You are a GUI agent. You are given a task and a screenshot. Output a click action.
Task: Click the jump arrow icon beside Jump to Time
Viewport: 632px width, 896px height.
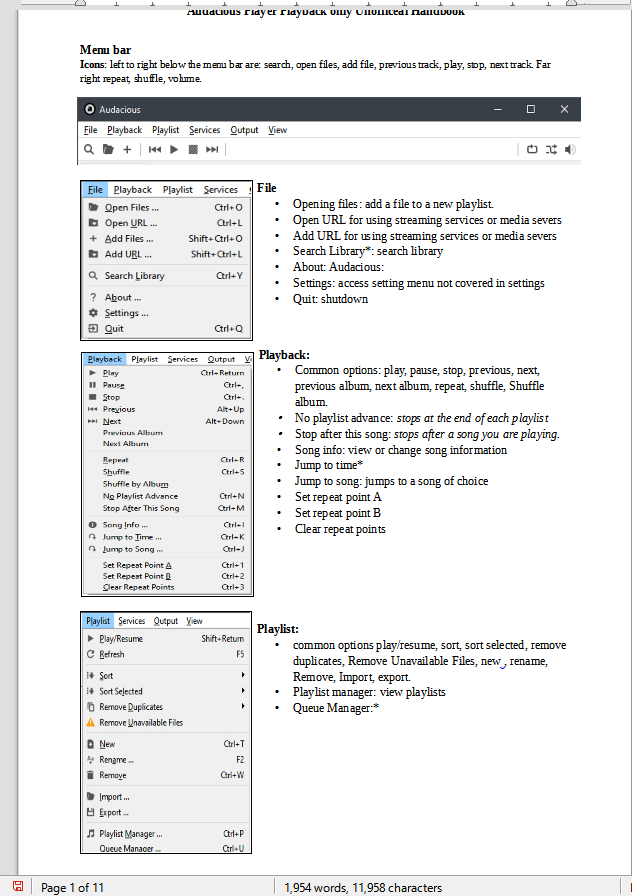(93, 537)
